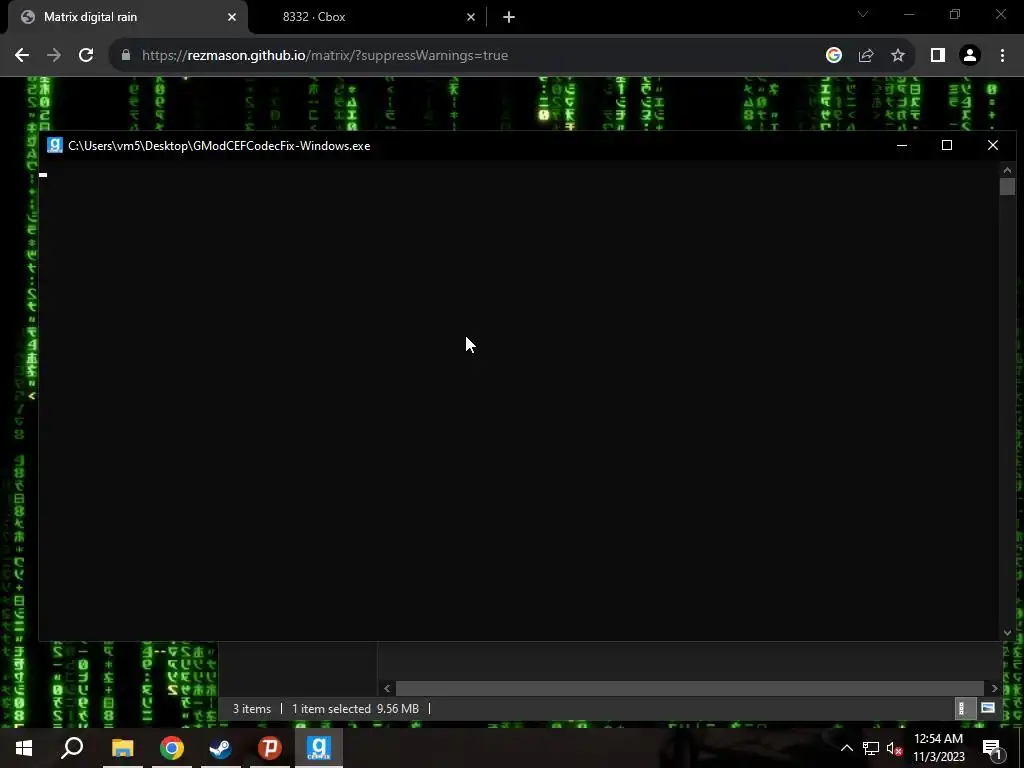
Task: Minimize the Chrome window
Action: pyautogui.click(x=909, y=14)
